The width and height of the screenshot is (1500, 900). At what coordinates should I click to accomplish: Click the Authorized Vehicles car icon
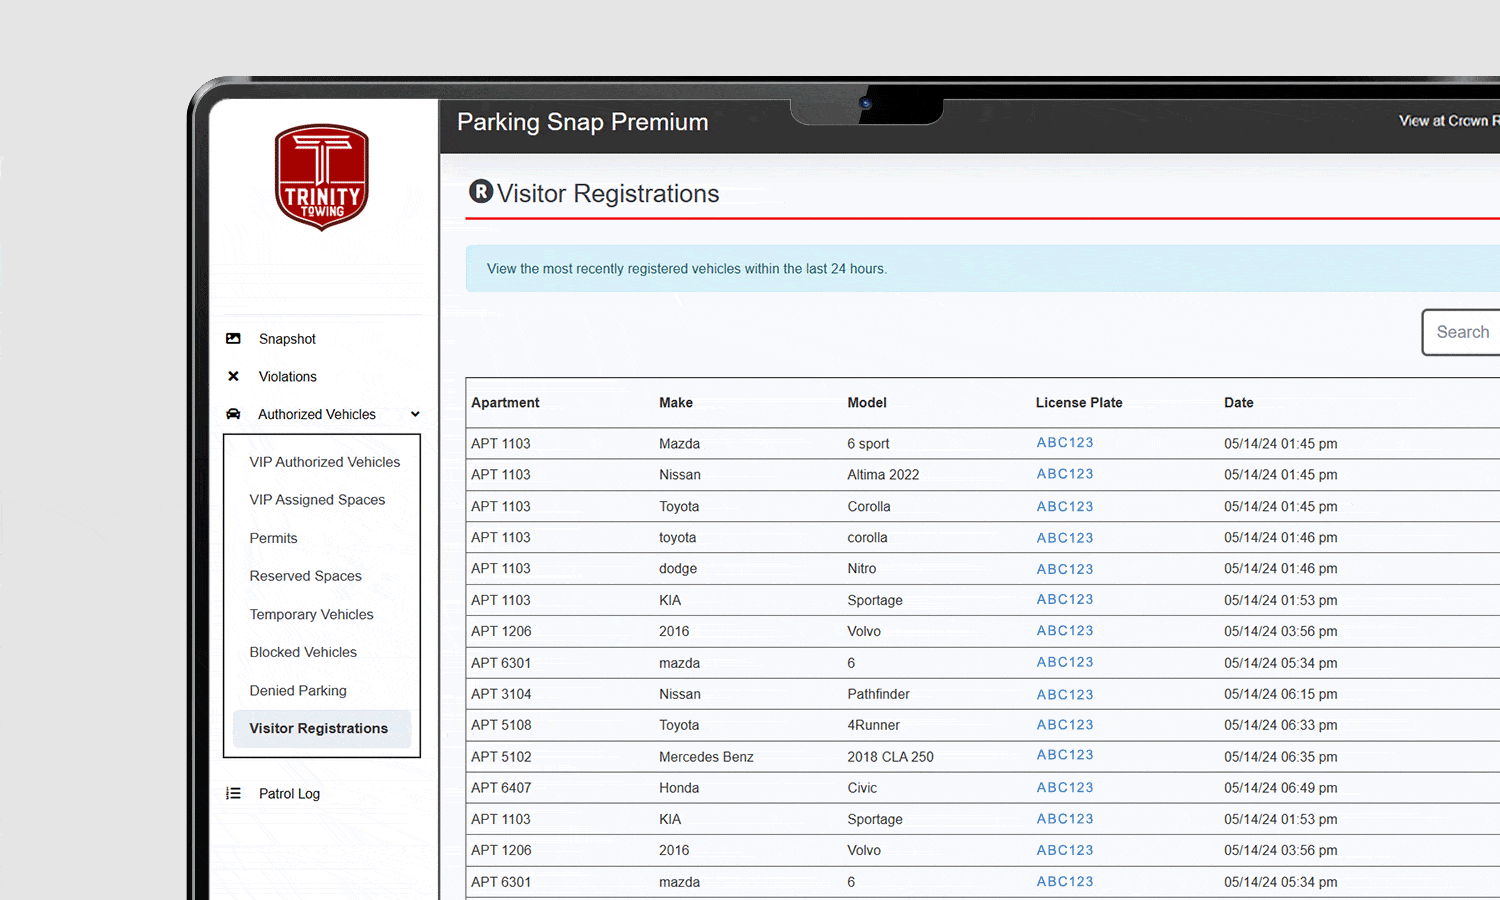[233, 414]
